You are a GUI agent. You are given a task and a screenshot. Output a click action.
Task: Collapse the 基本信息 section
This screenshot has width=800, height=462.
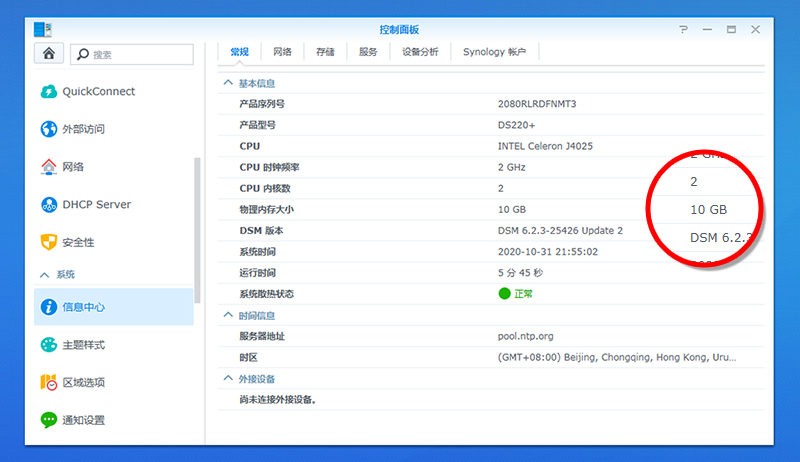click(x=229, y=83)
